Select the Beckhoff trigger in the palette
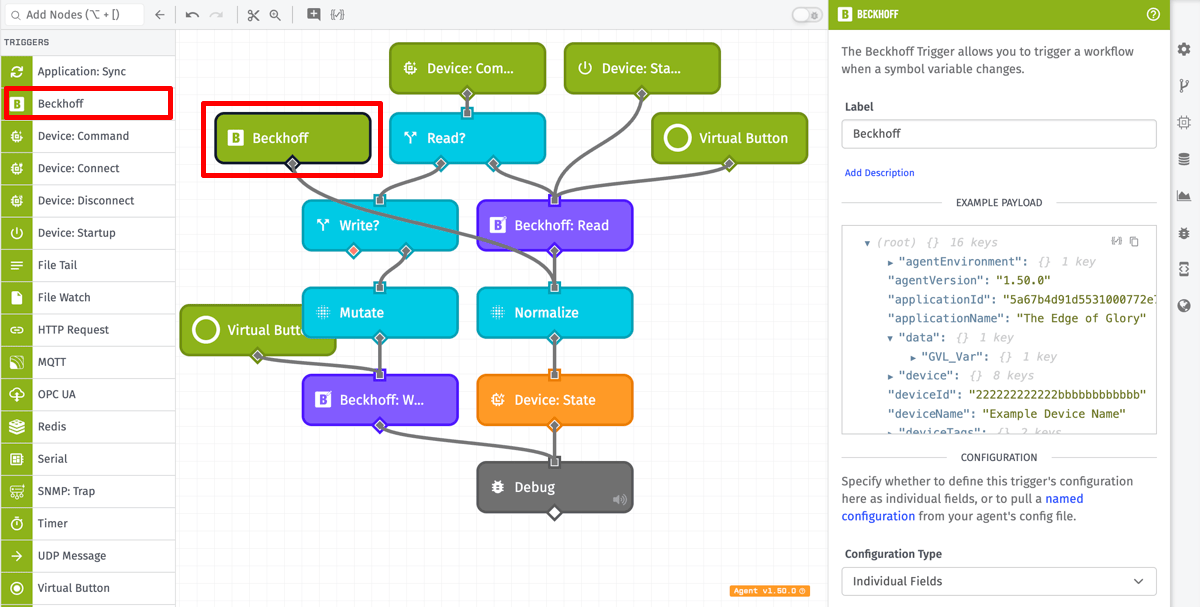This screenshot has height=607, width=1200. point(88,104)
